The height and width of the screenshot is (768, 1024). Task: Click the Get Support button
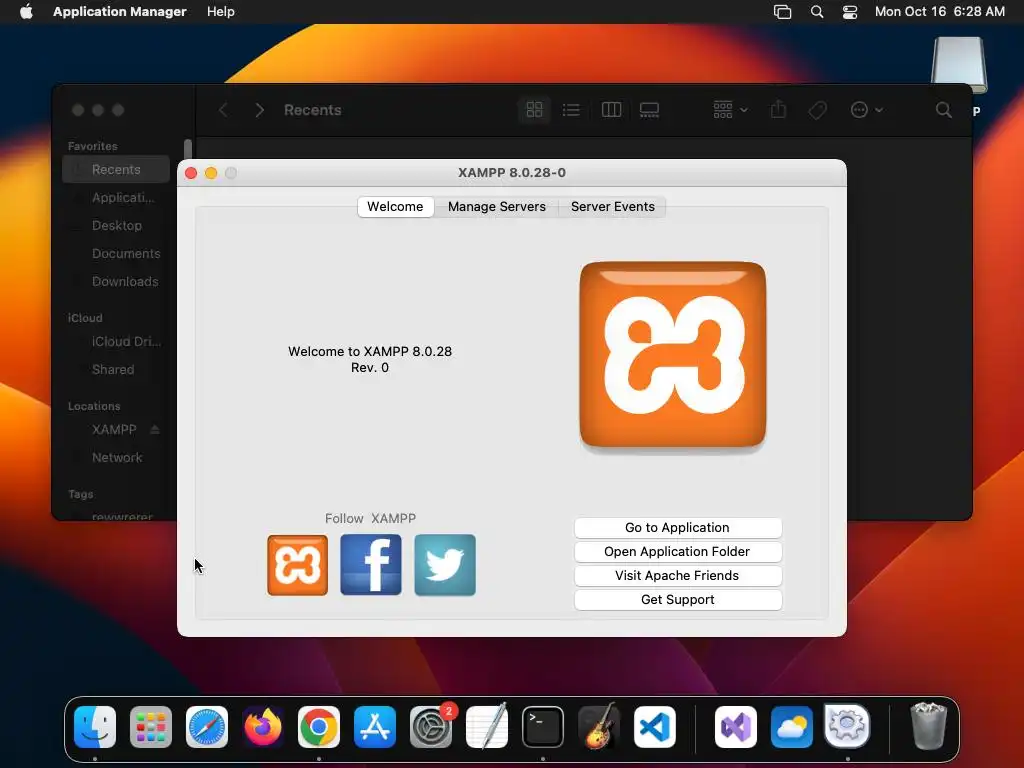click(678, 600)
